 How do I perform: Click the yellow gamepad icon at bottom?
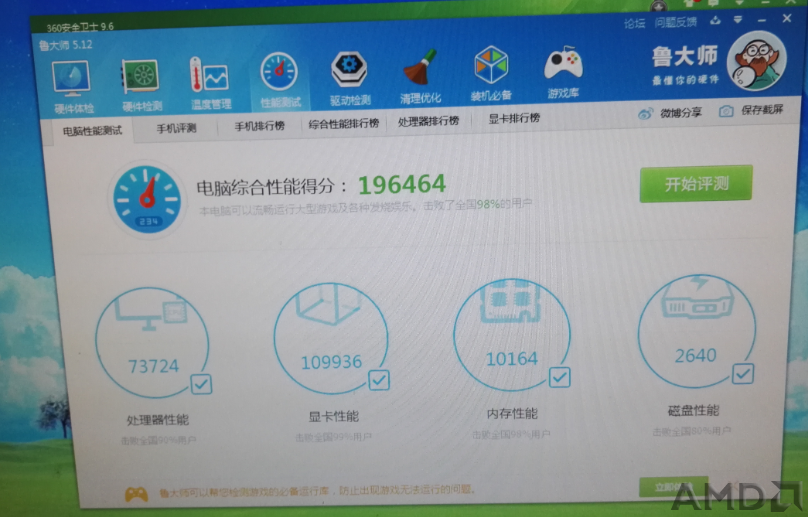pyautogui.click(x=136, y=495)
